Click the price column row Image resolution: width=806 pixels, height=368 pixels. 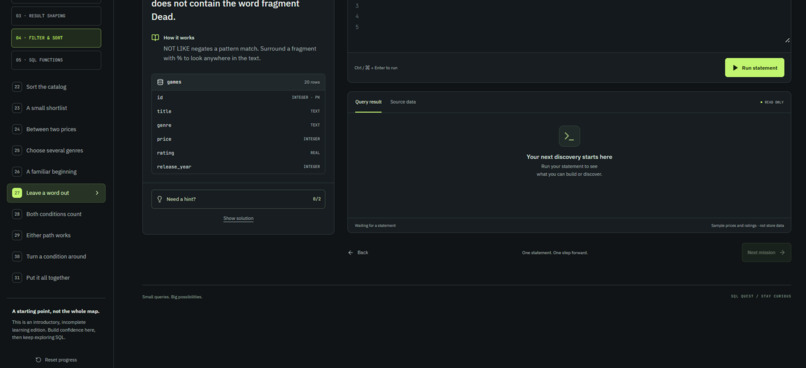(x=238, y=139)
